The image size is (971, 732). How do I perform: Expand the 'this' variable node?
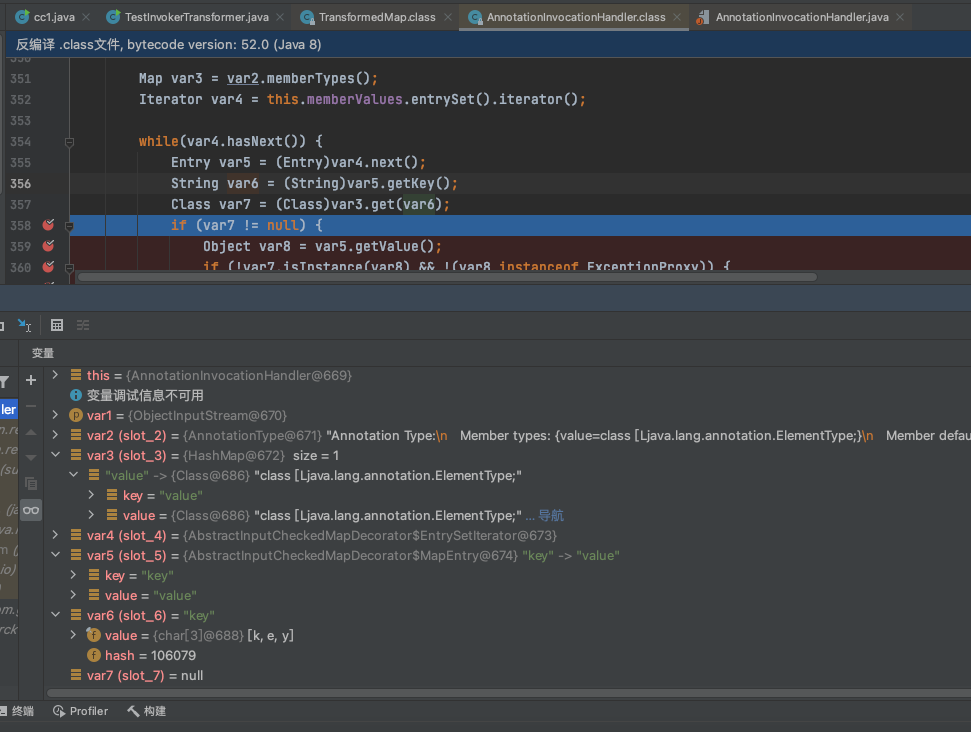(x=55, y=375)
